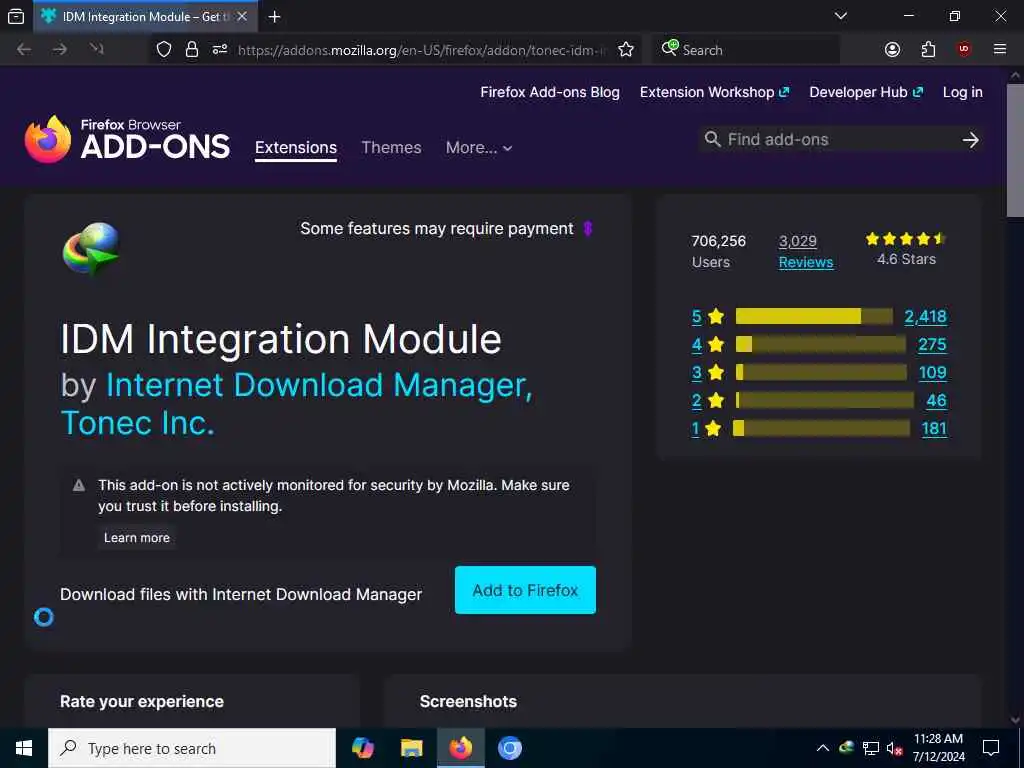Submit add-on search with the arrow button
This screenshot has height=768, width=1024.
click(x=970, y=140)
